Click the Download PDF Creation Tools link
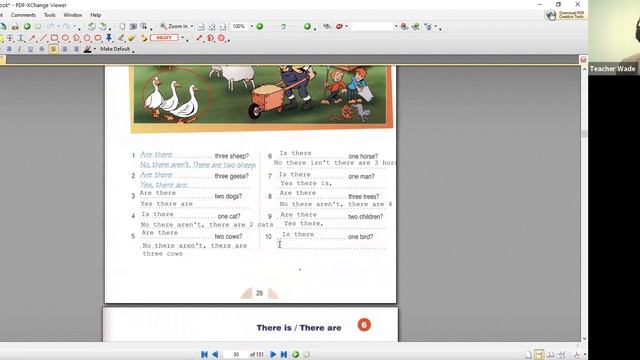This screenshot has width=640, height=360. 566,15
